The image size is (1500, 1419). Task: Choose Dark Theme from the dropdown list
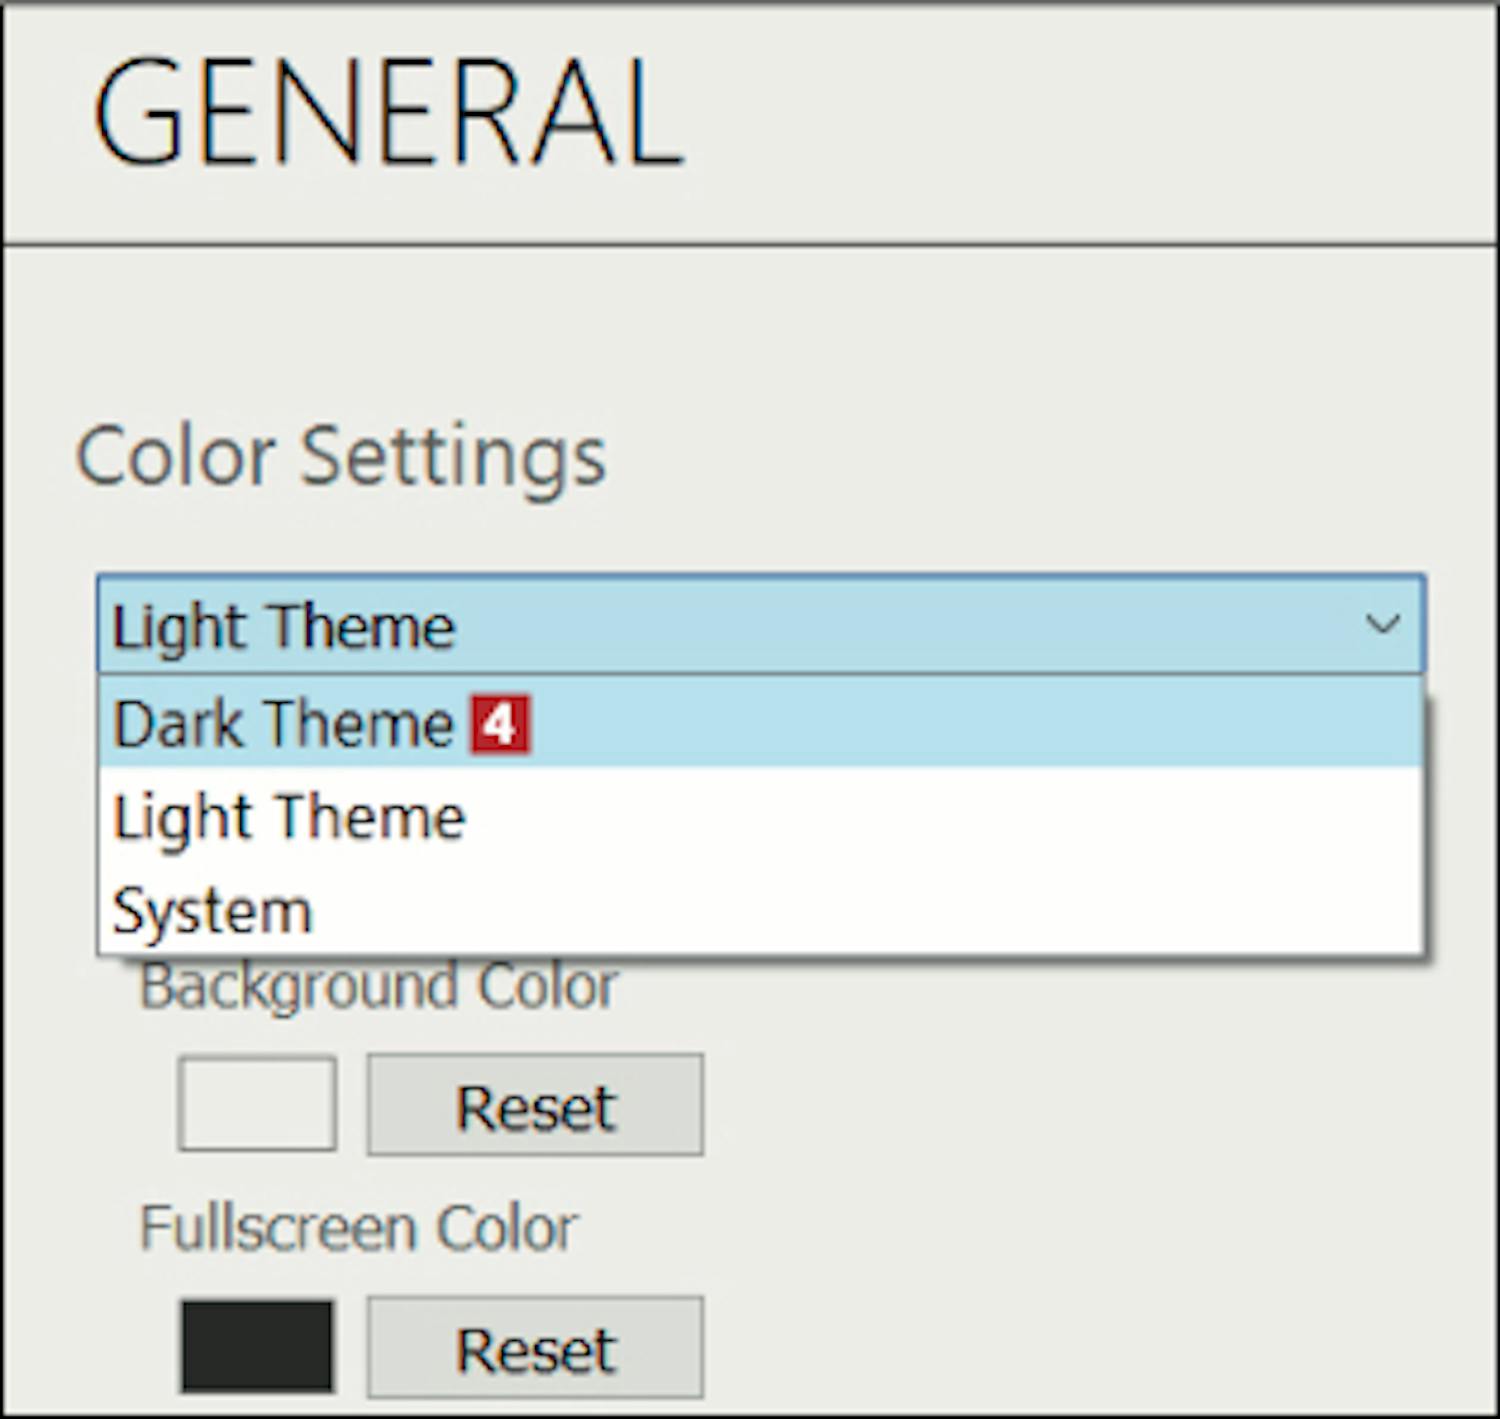pyautogui.click(x=284, y=723)
